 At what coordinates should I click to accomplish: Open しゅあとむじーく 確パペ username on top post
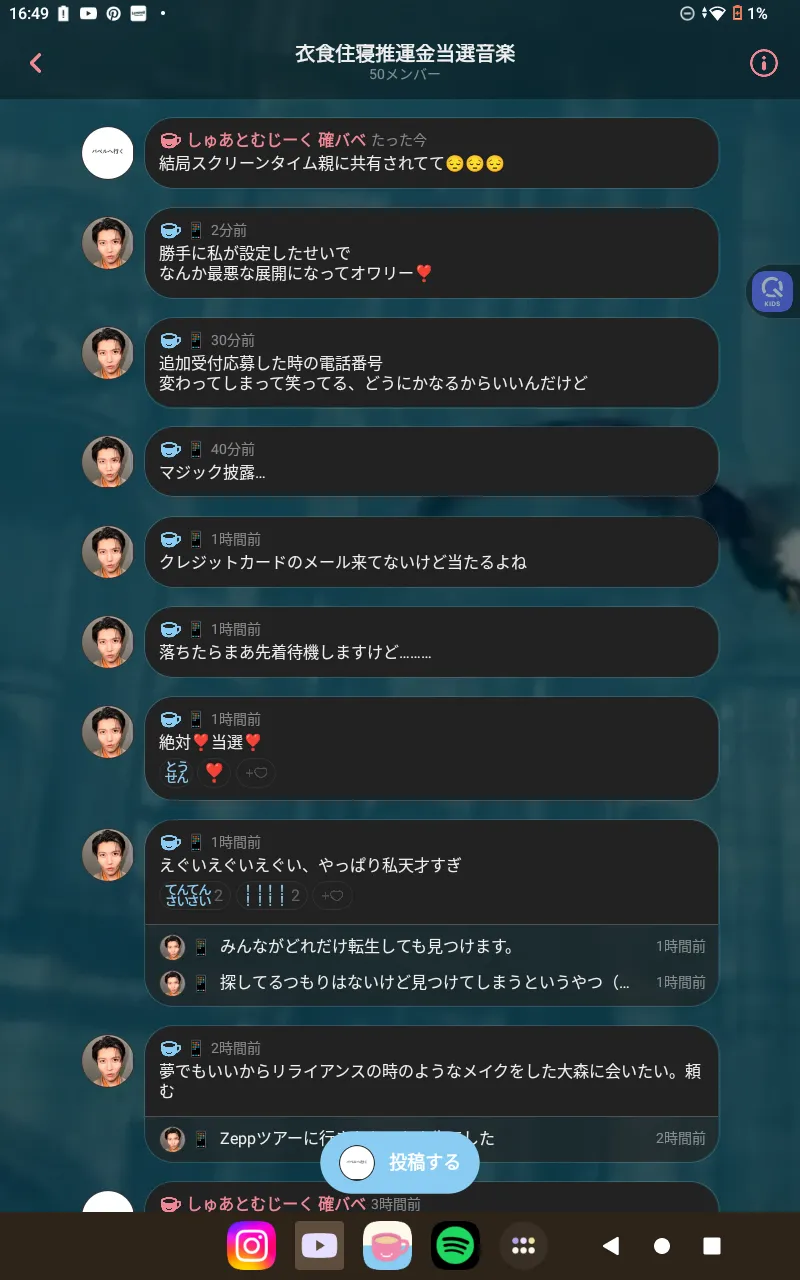[277, 140]
